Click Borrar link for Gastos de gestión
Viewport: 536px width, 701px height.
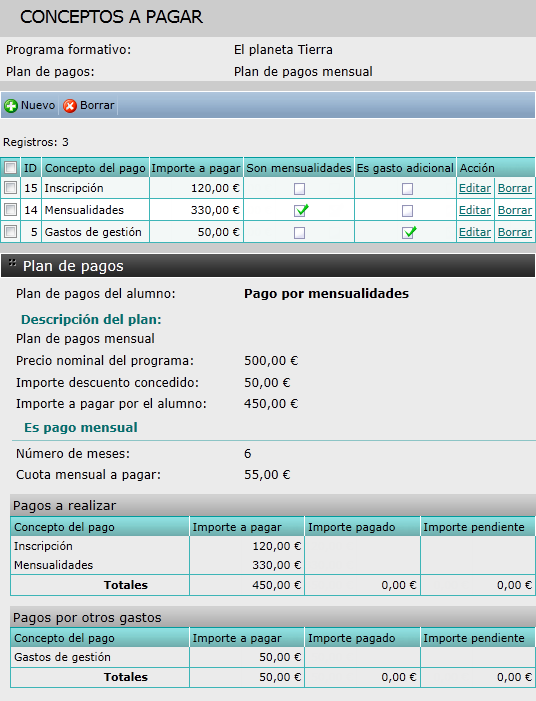[515, 232]
